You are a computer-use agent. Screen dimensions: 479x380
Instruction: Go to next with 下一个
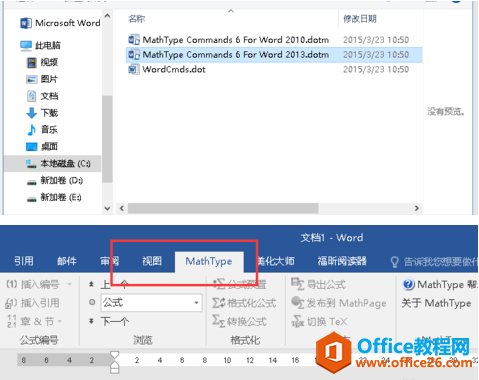click(x=109, y=321)
